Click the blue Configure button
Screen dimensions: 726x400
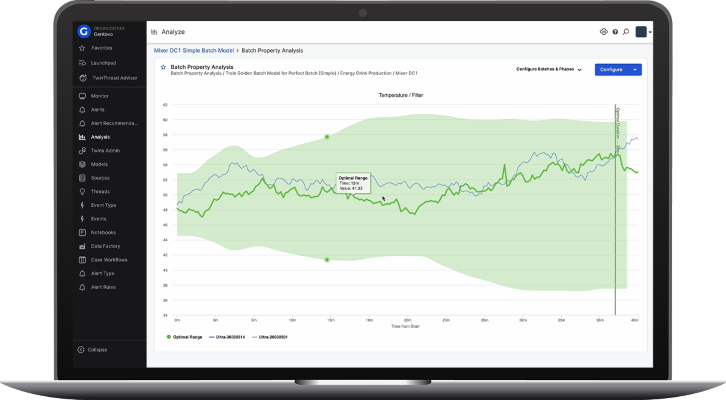click(611, 70)
